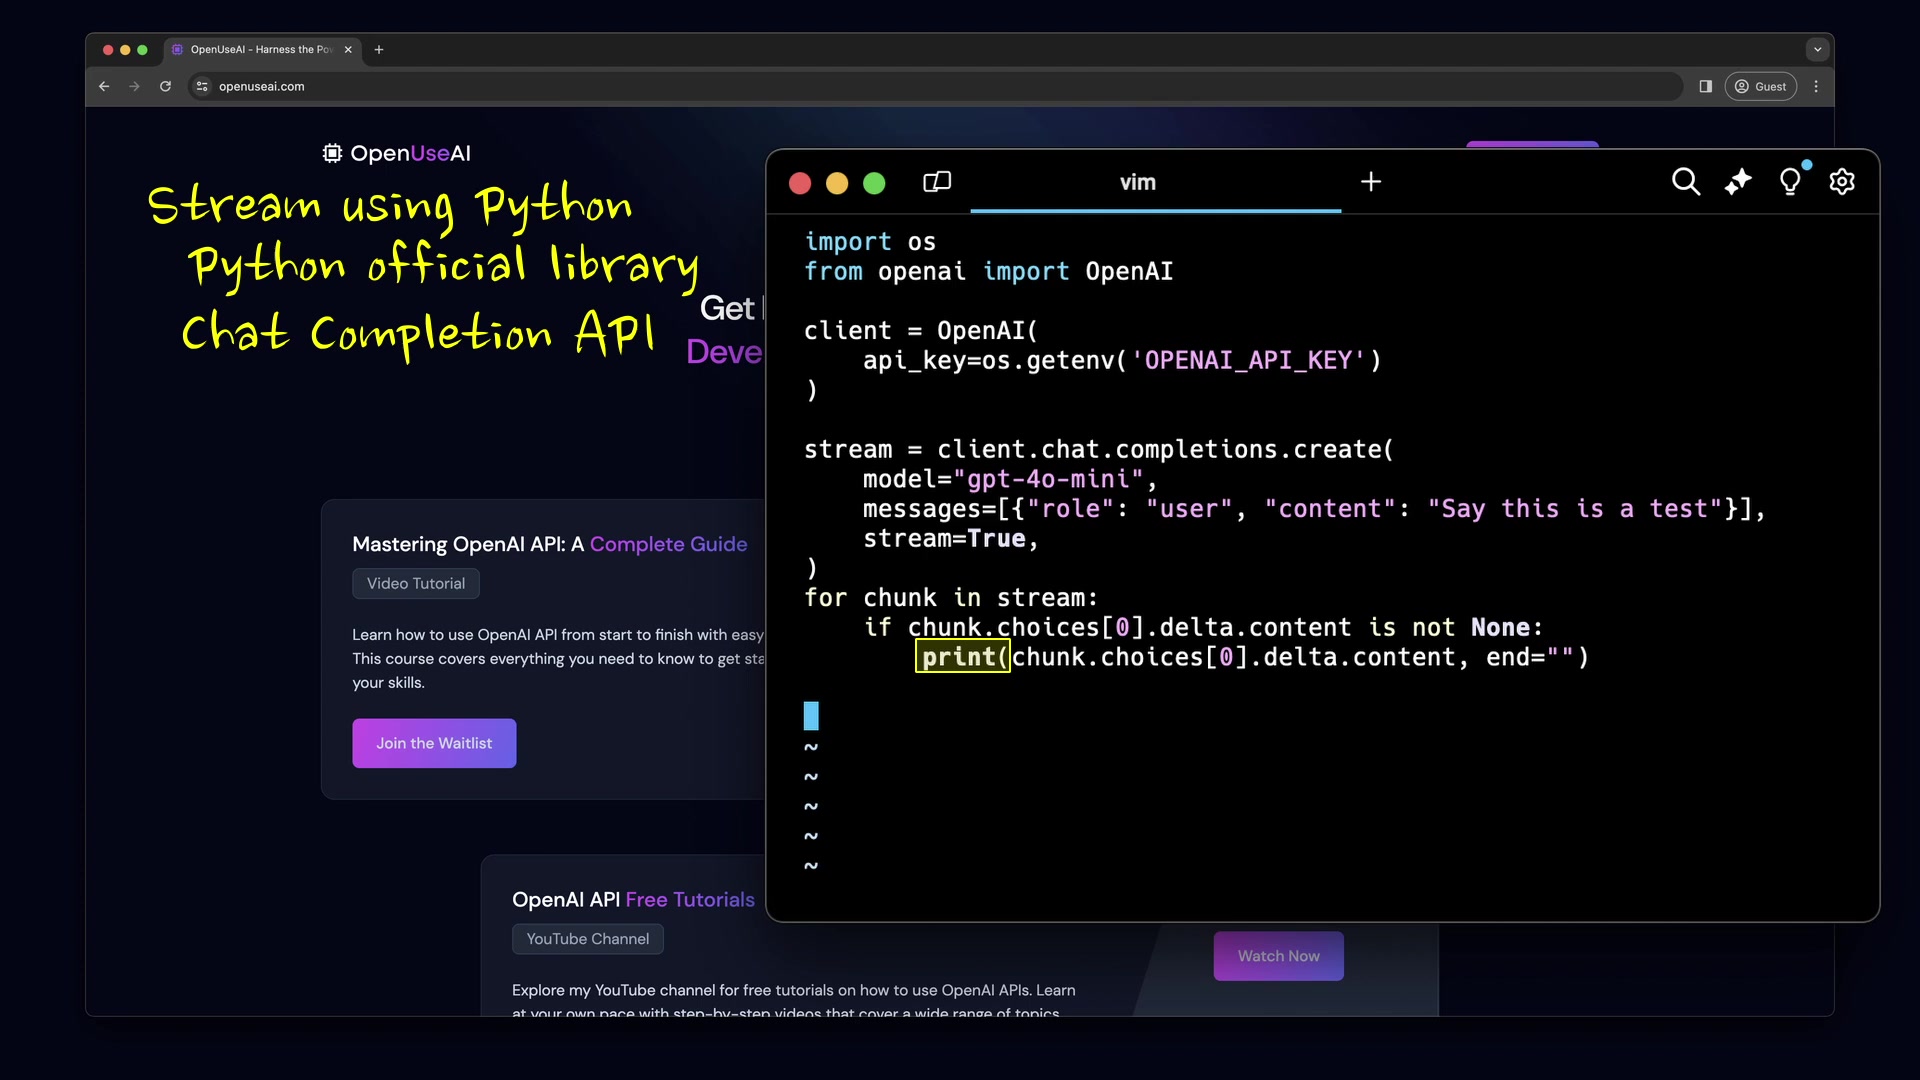Expand the tab search dropdown chevron
The width and height of the screenshot is (1920, 1080).
click(1818, 49)
